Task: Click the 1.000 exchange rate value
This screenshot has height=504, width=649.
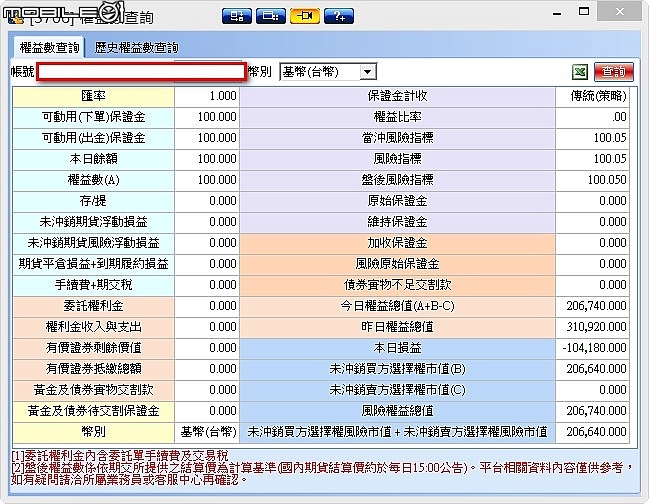Action: point(207,96)
